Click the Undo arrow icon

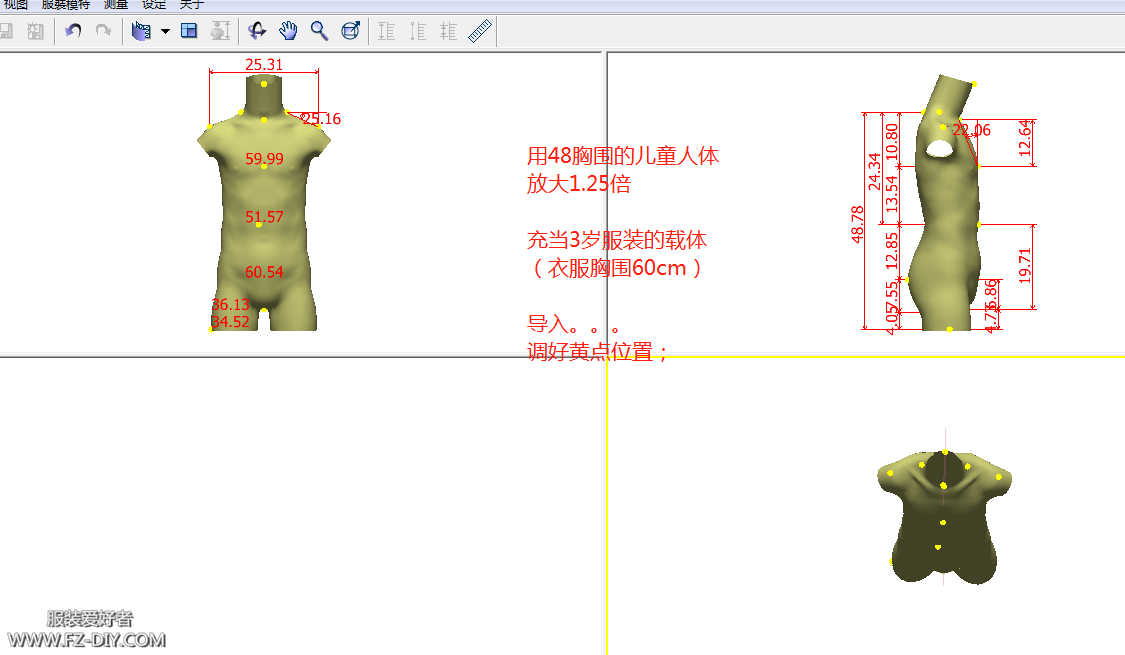(x=73, y=31)
